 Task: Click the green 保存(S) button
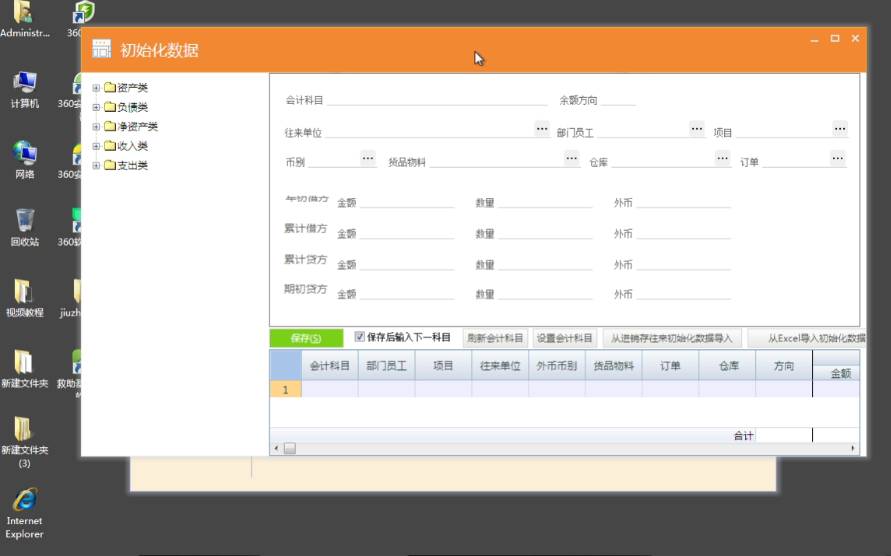point(306,339)
